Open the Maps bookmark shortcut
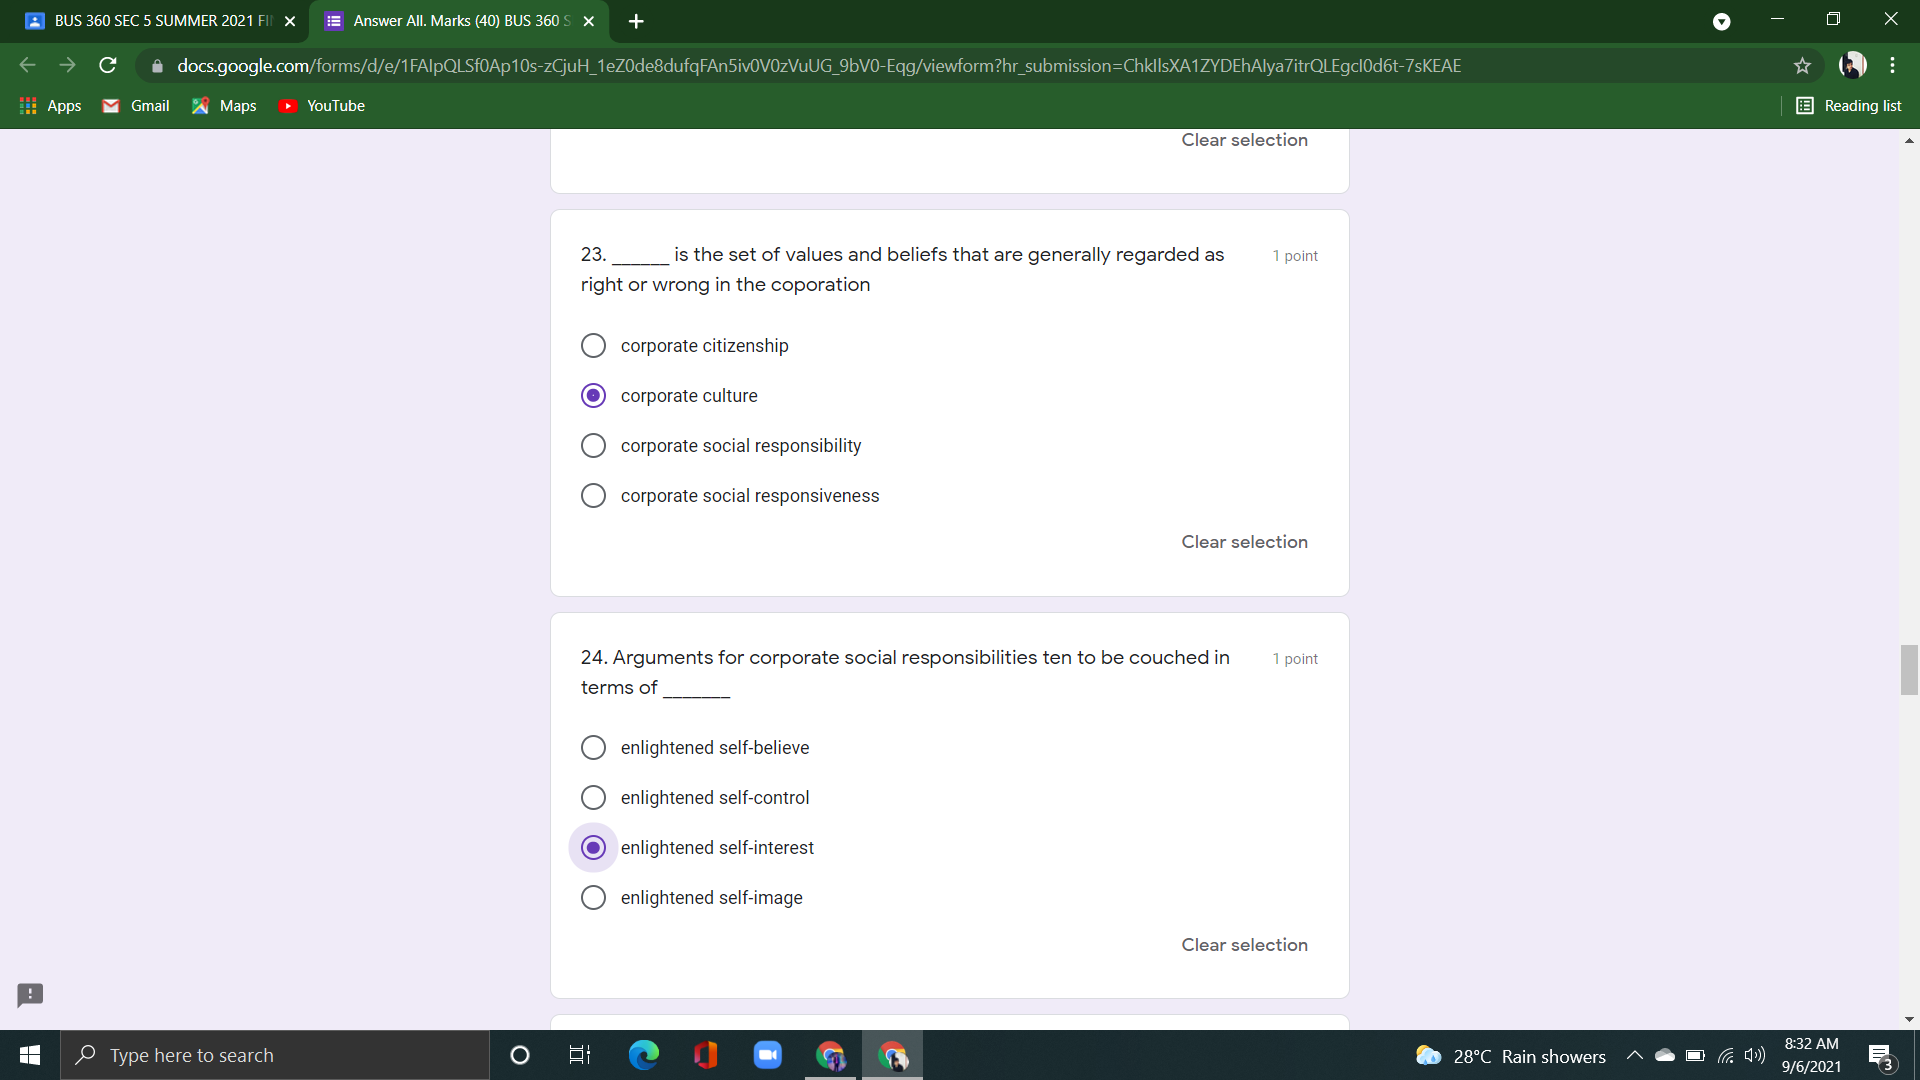Image resolution: width=1920 pixels, height=1080 pixels. point(223,105)
